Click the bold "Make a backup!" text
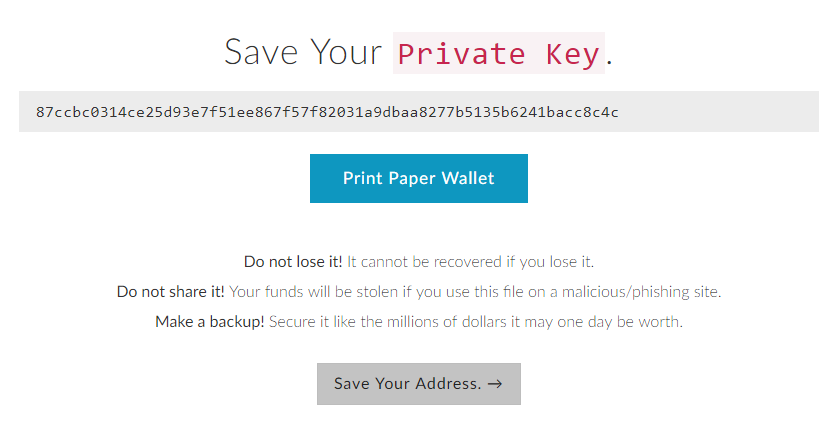Screen dimensions: 836x434 point(210,322)
